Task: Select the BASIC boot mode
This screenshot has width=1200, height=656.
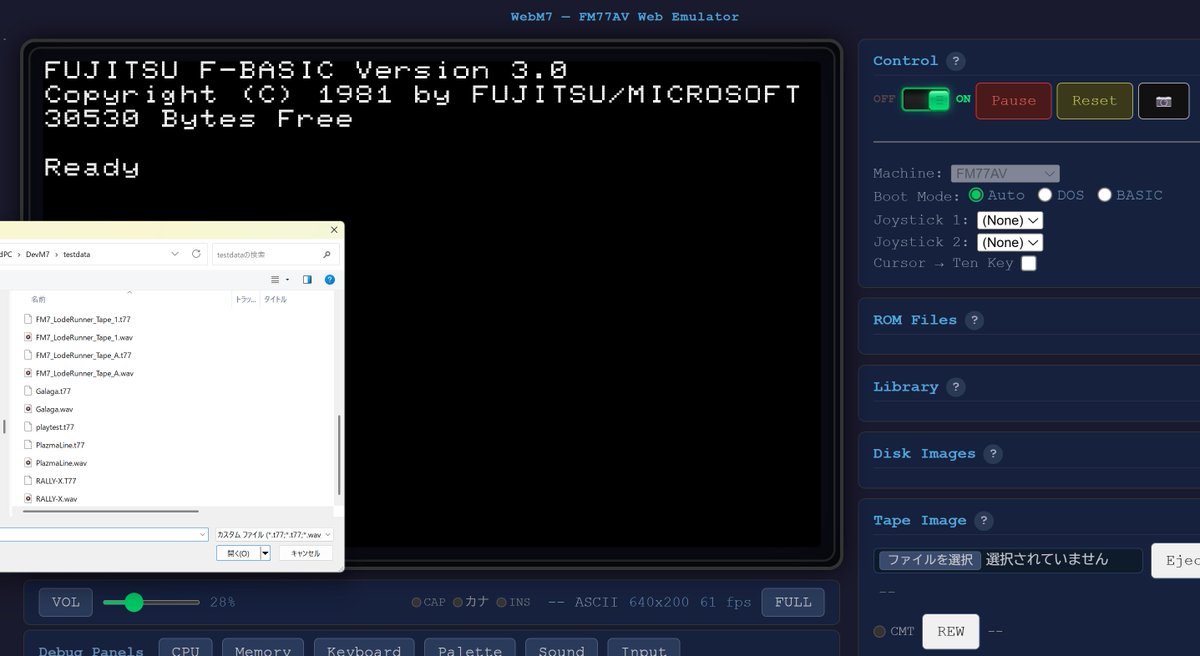Action: [x=1105, y=195]
